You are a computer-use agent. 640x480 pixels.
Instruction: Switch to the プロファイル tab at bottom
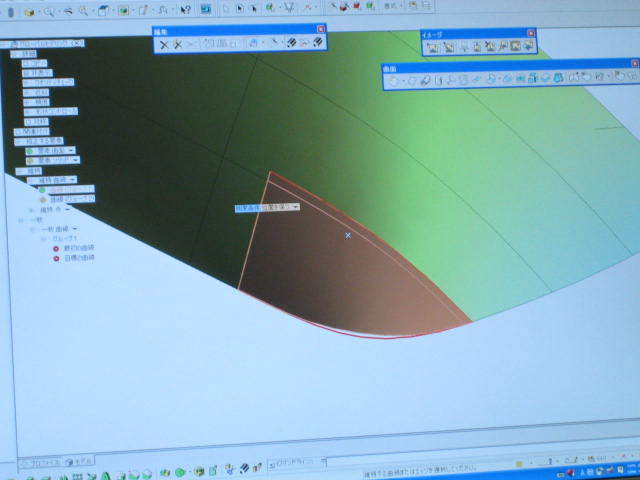pos(41,462)
